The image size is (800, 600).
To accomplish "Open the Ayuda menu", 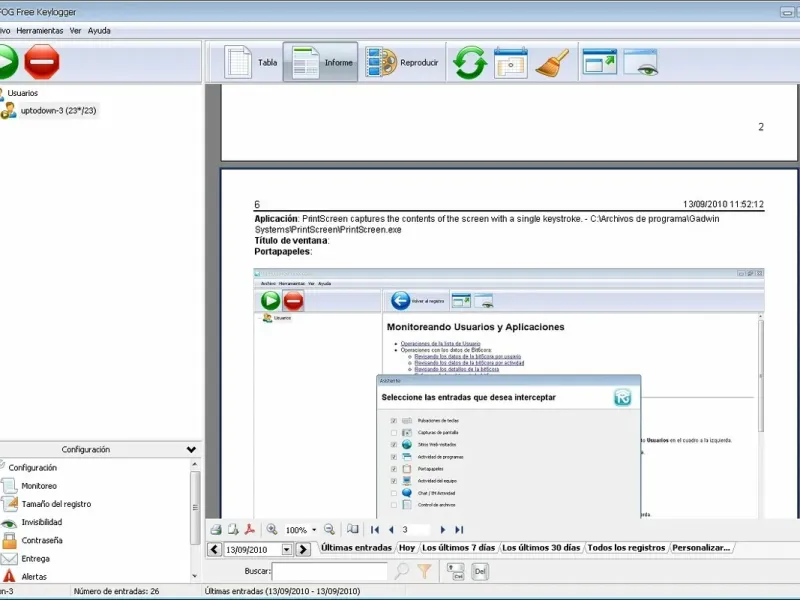I will tap(99, 31).
